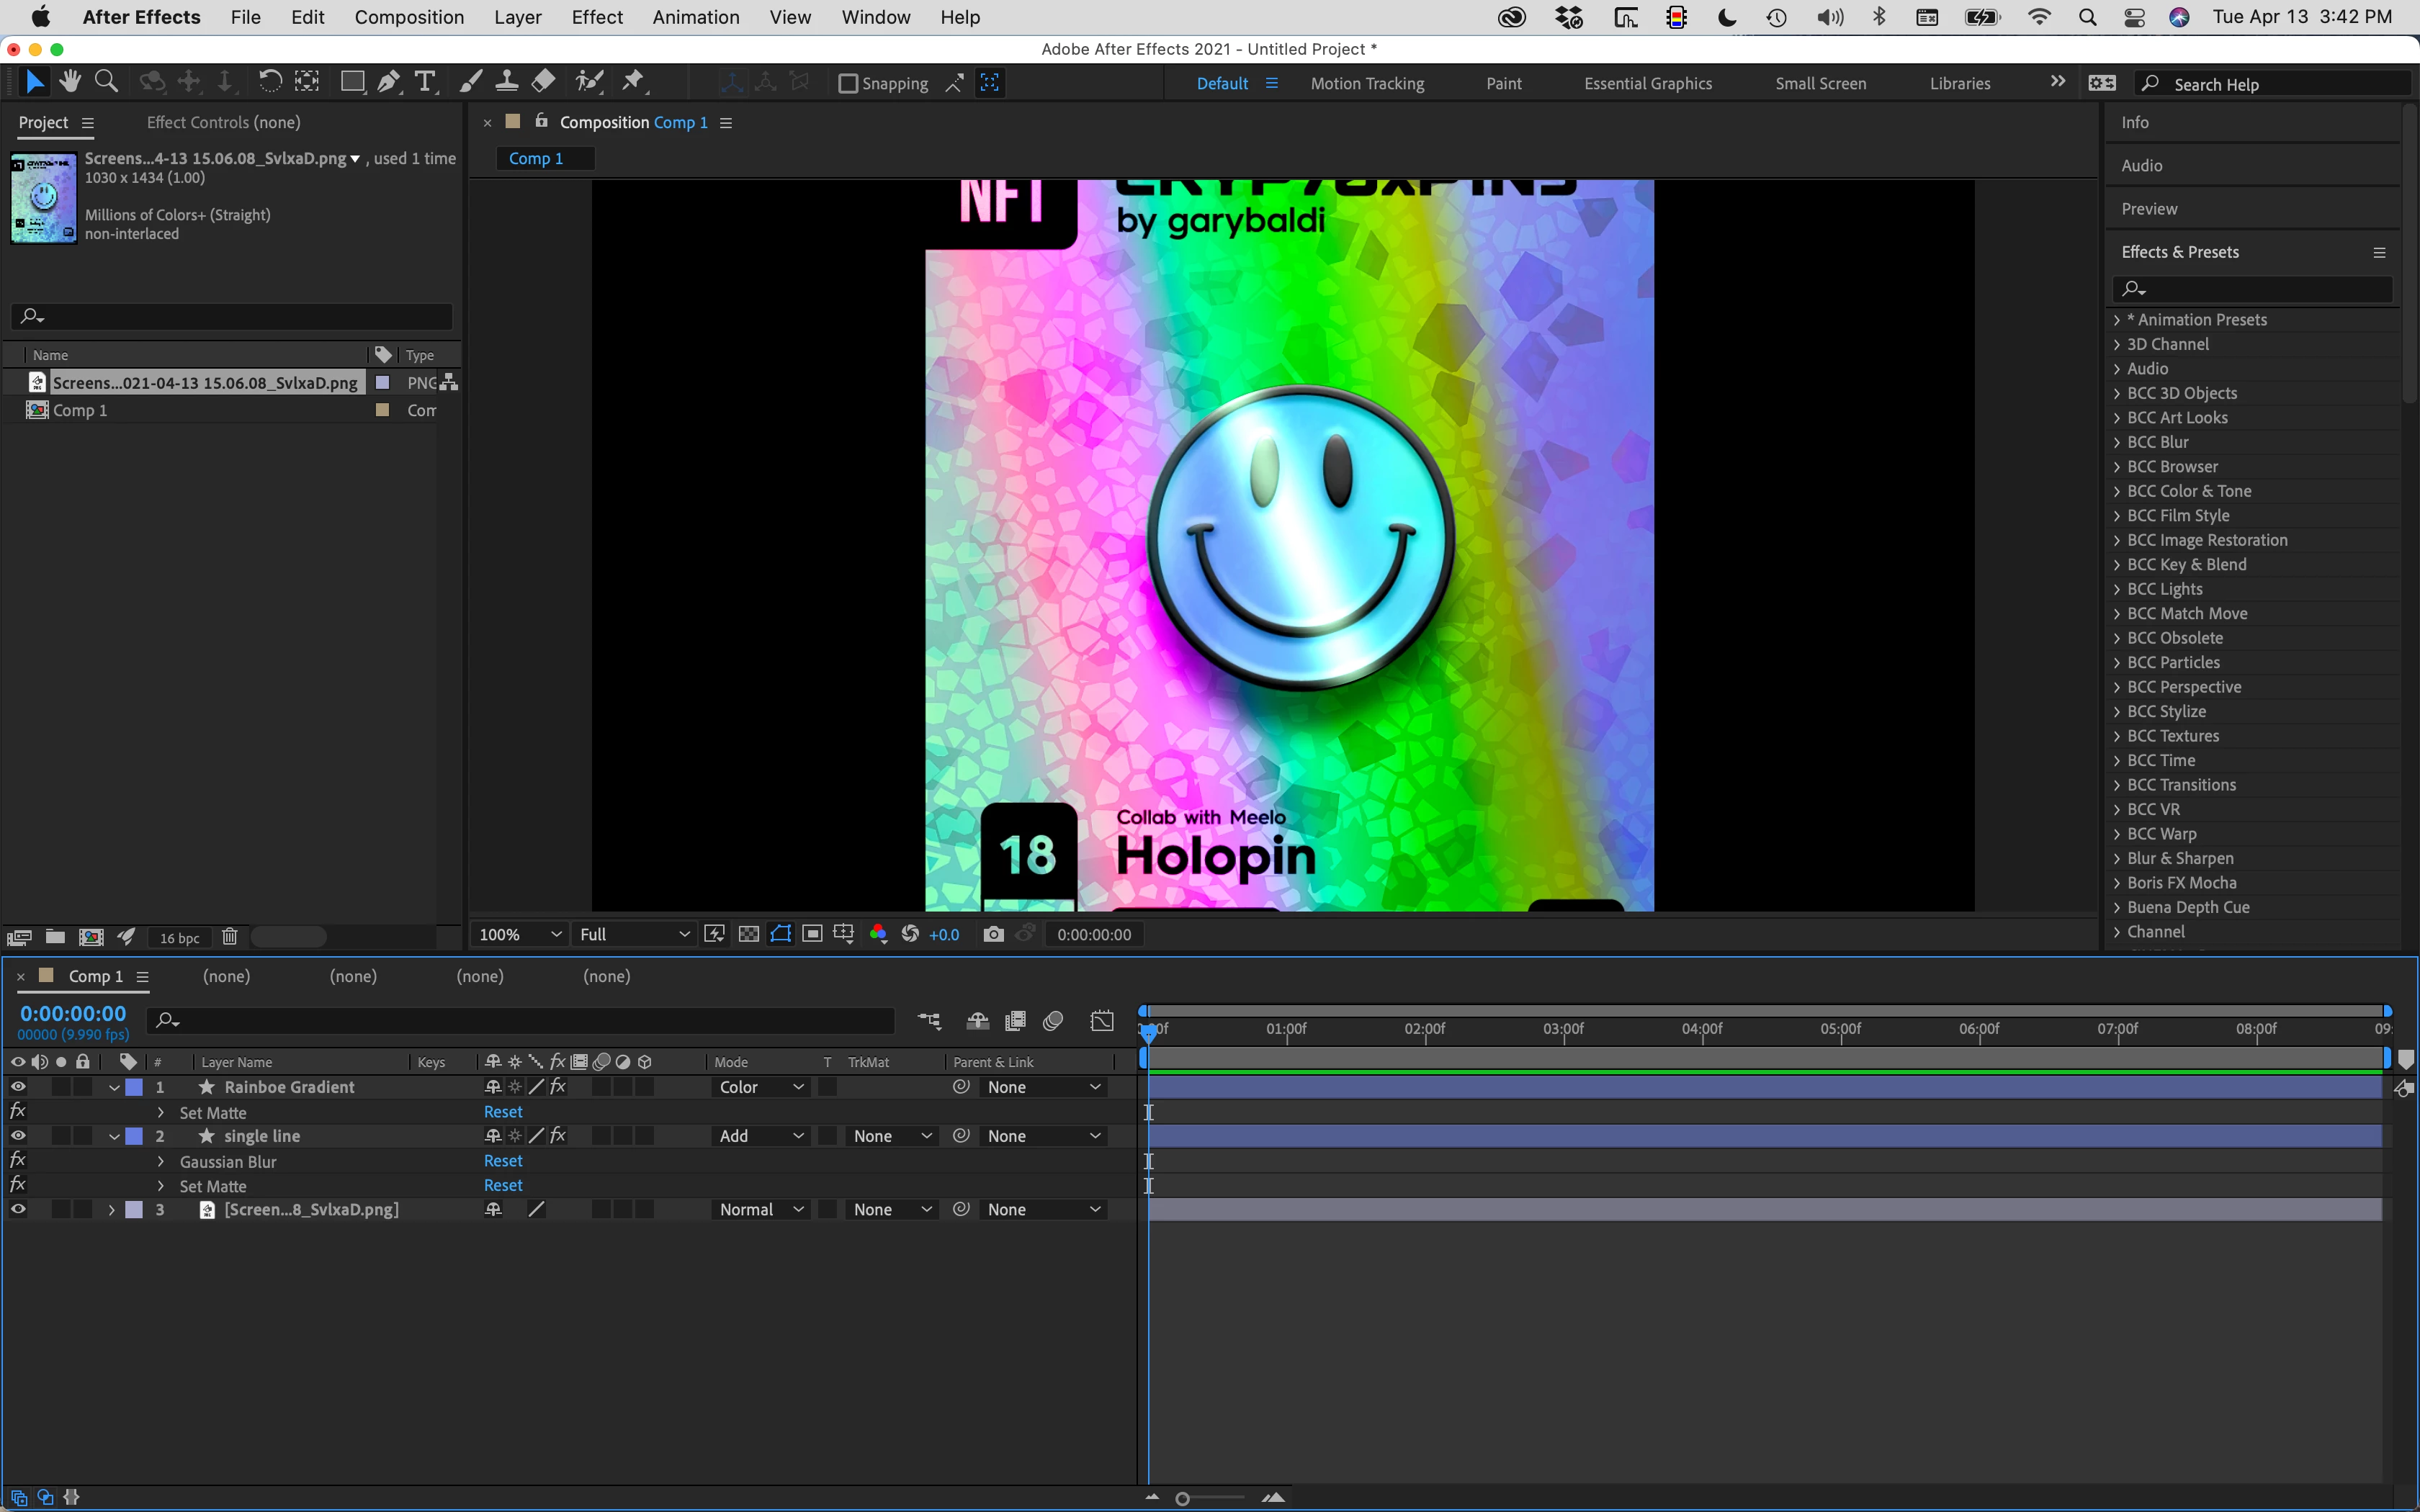The image size is (2420, 1512).
Task: Click the Toggle Transparency Grid icon
Action: [x=748, y=934]
